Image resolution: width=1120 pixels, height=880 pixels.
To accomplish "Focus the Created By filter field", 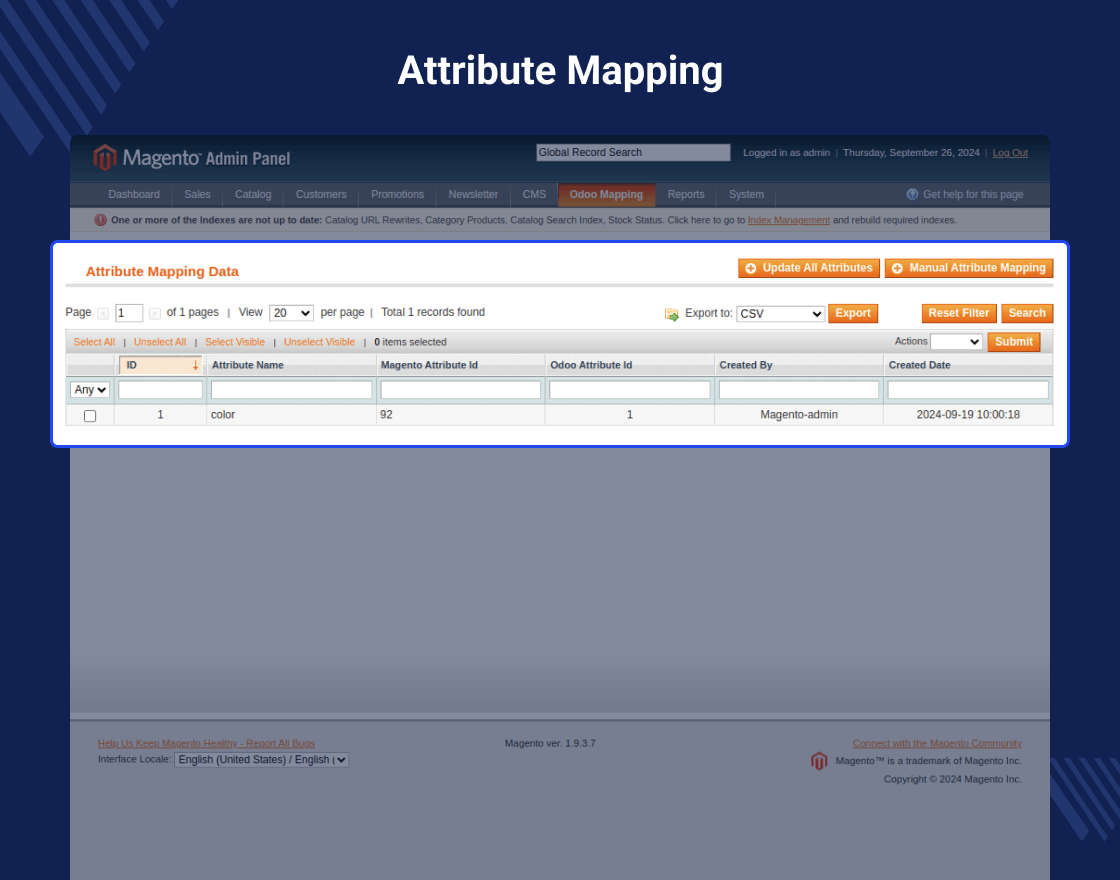I will (799, 390).
